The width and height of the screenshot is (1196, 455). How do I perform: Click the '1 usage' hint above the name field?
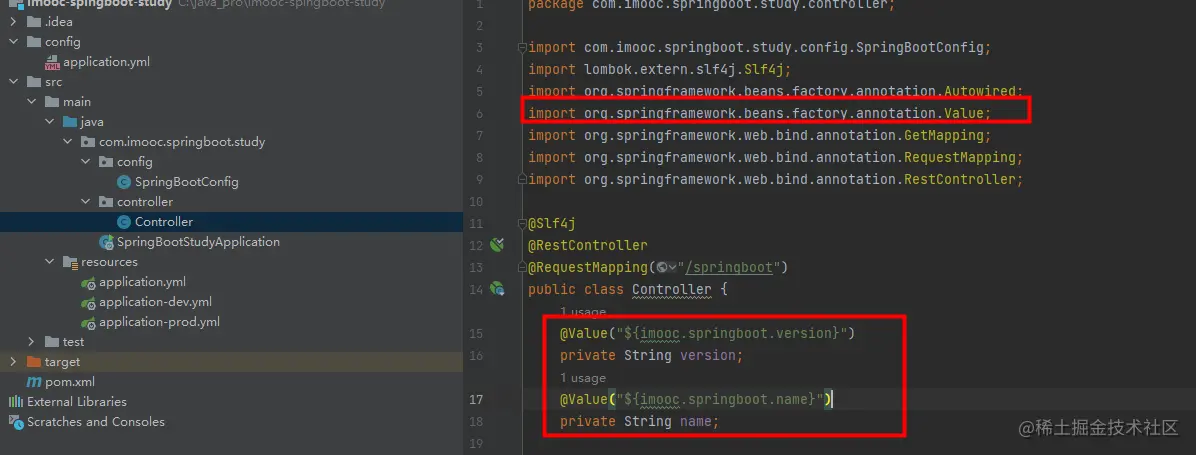pos(583,378)
